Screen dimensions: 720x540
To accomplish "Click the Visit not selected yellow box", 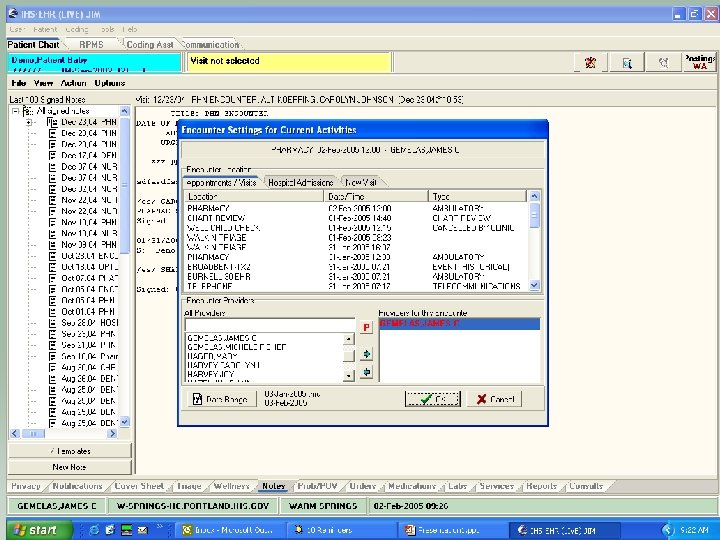I will pos(289,62).
